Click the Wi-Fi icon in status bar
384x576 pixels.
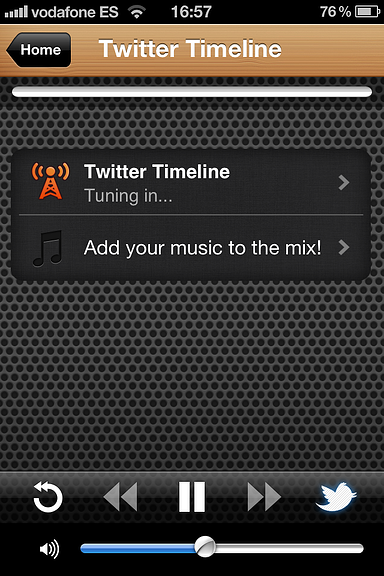[137, 12]
